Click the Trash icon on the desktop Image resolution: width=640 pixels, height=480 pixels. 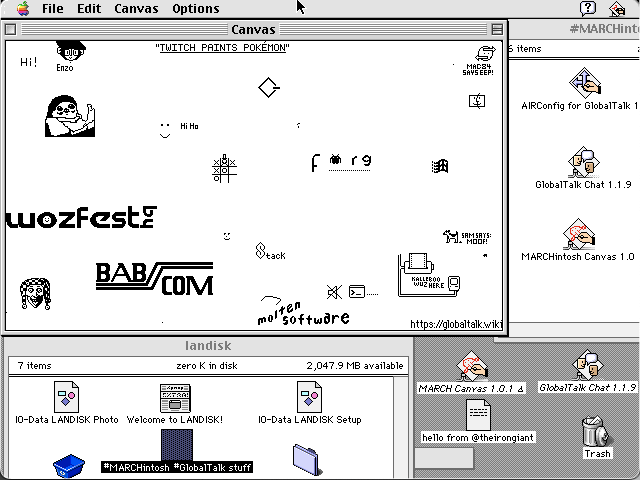point(597,432)
